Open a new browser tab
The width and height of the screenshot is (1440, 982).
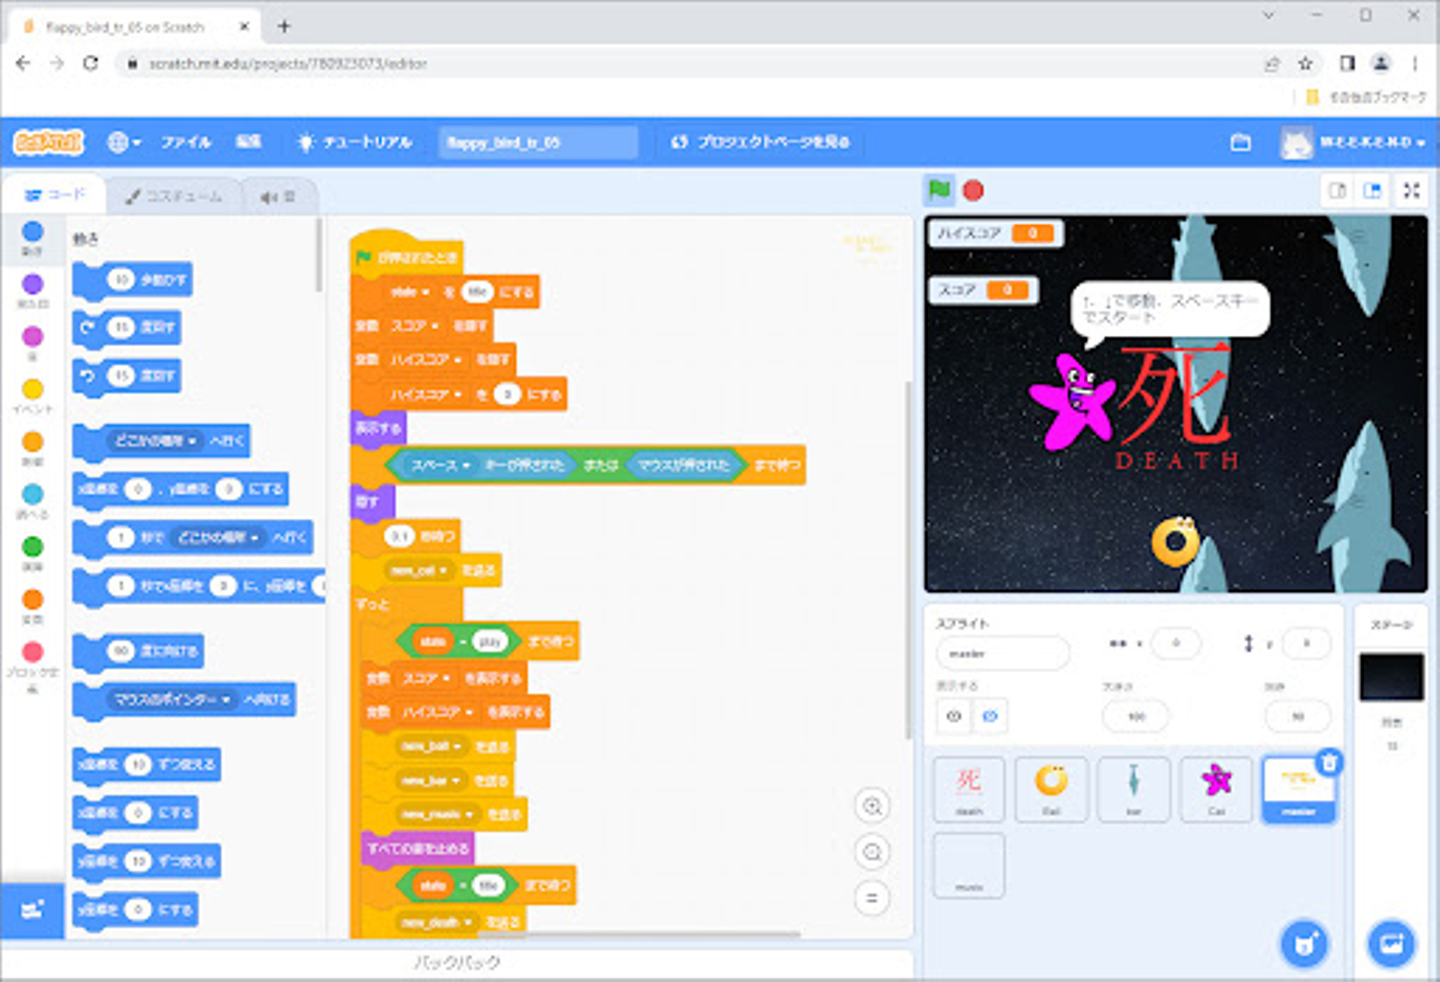coord(284,27)
